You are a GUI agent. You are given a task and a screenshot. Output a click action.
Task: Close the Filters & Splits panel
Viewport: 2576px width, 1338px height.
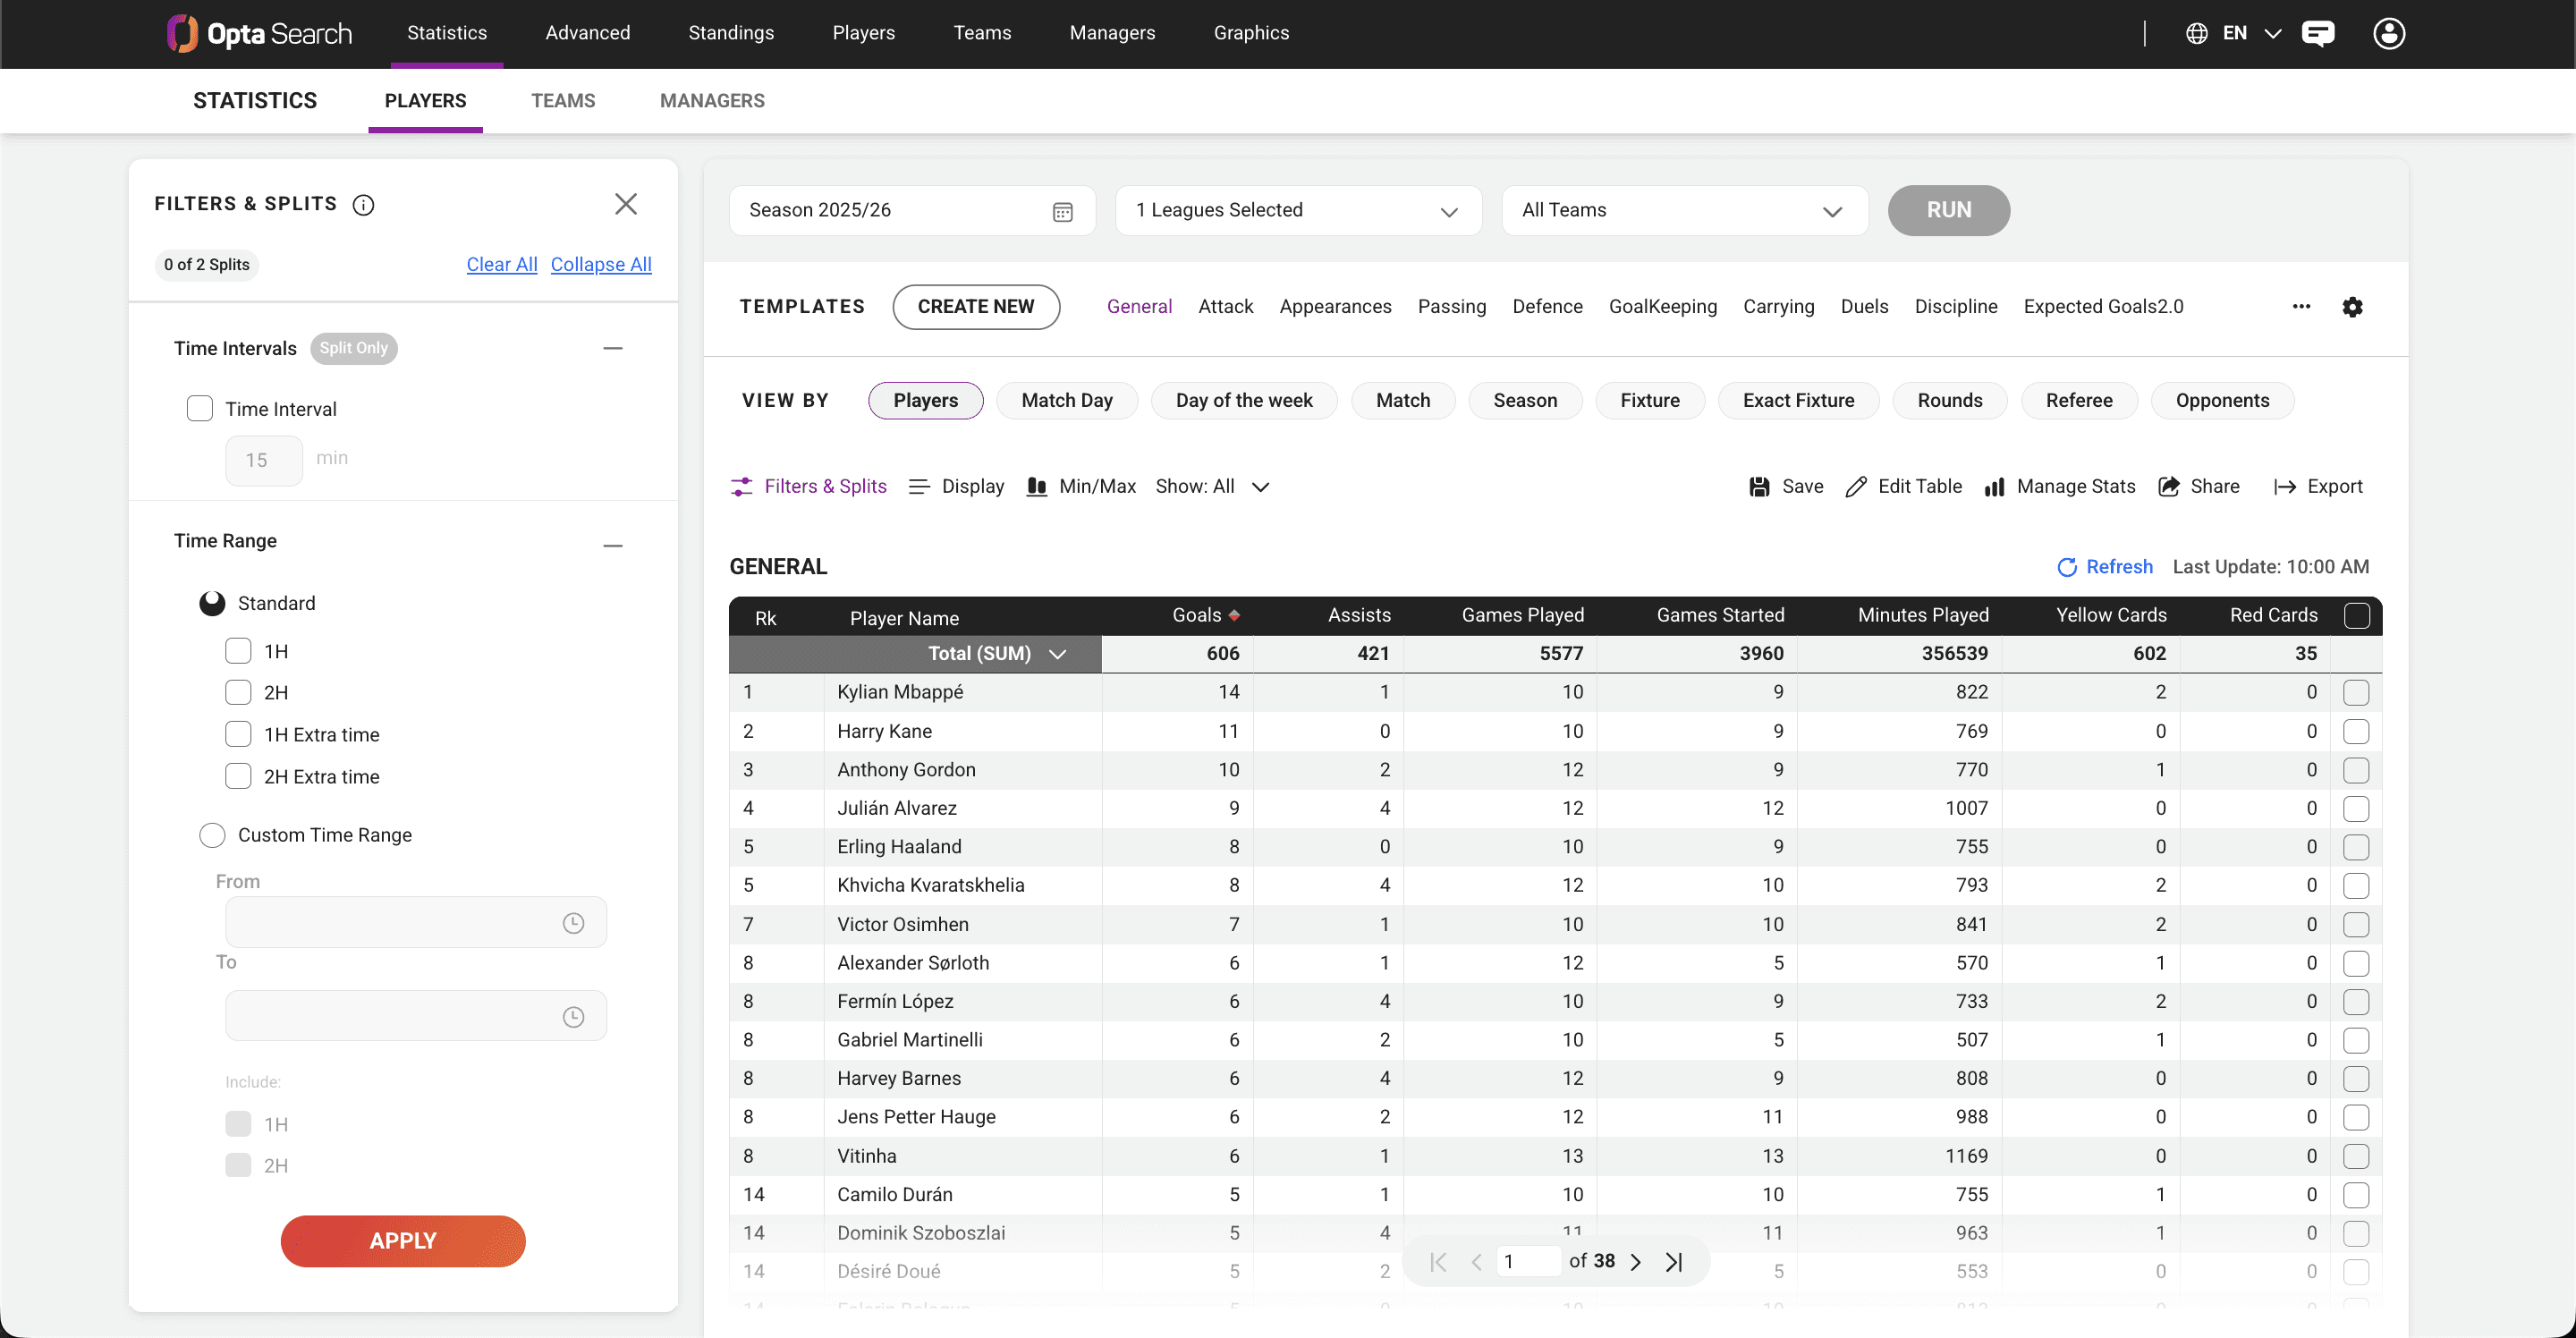point(626,204)
